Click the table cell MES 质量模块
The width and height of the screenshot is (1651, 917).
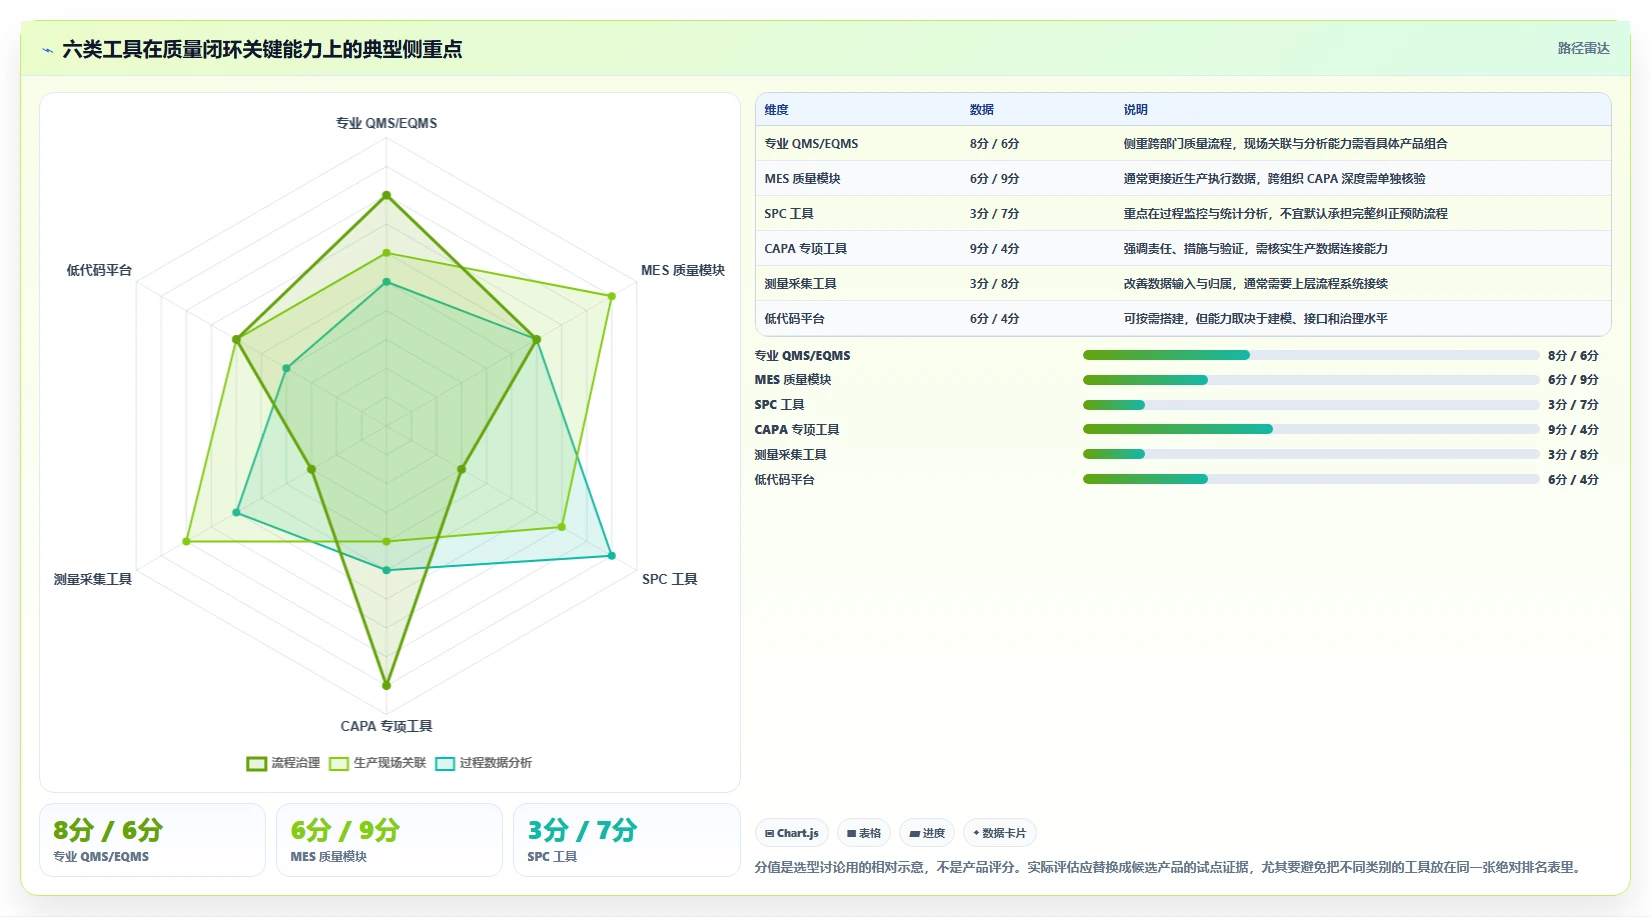click(802, 179)
